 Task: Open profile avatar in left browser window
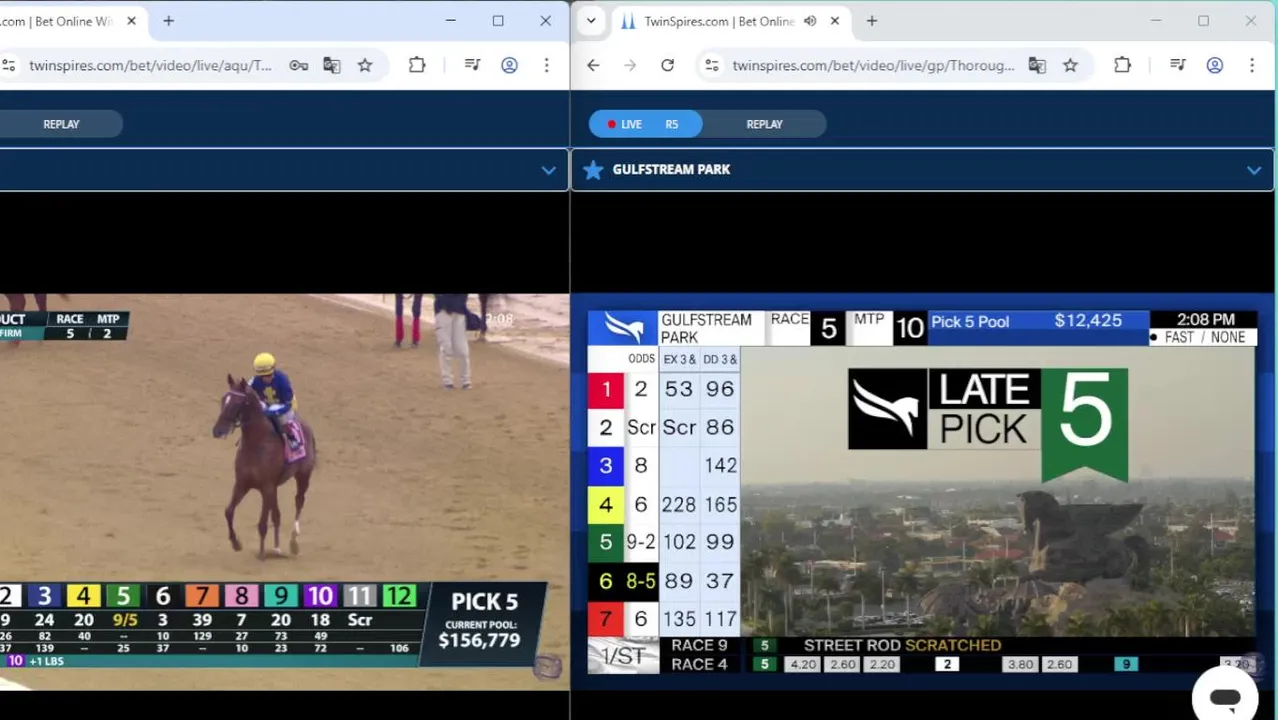click(x=509, y=66)
